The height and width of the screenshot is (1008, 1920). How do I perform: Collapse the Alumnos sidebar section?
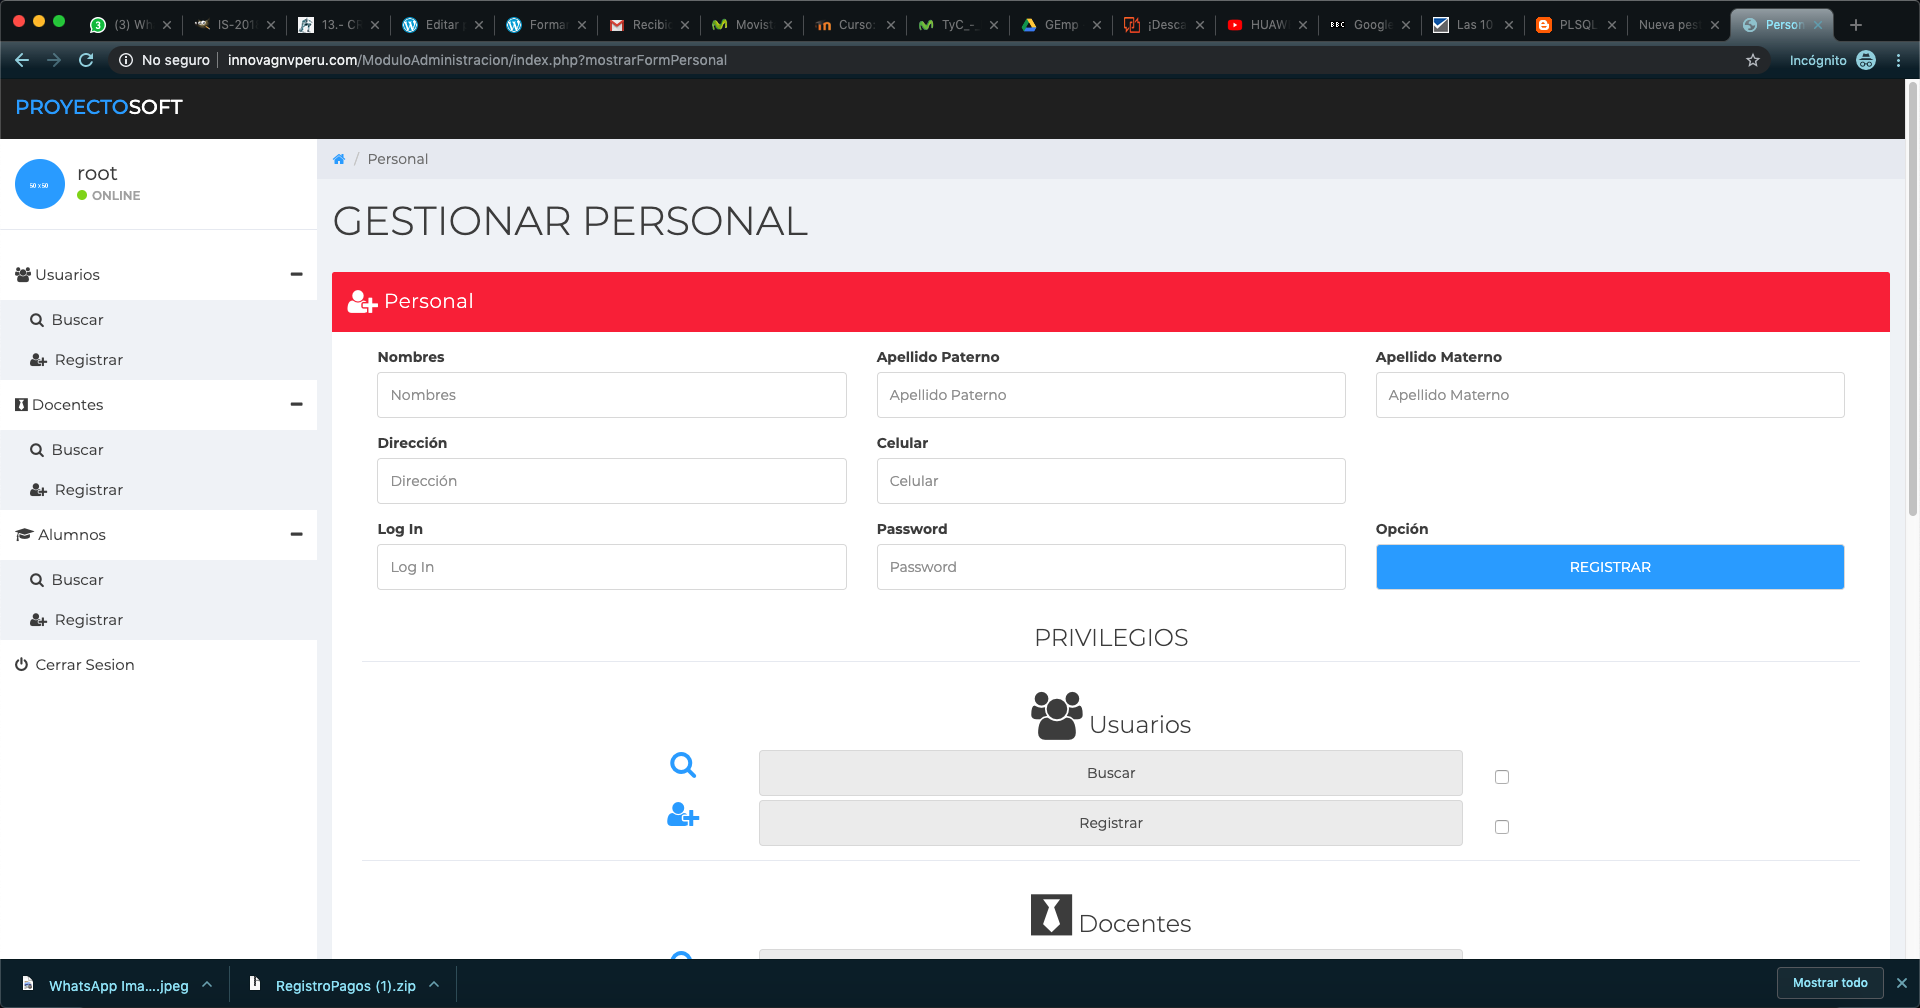296,534
